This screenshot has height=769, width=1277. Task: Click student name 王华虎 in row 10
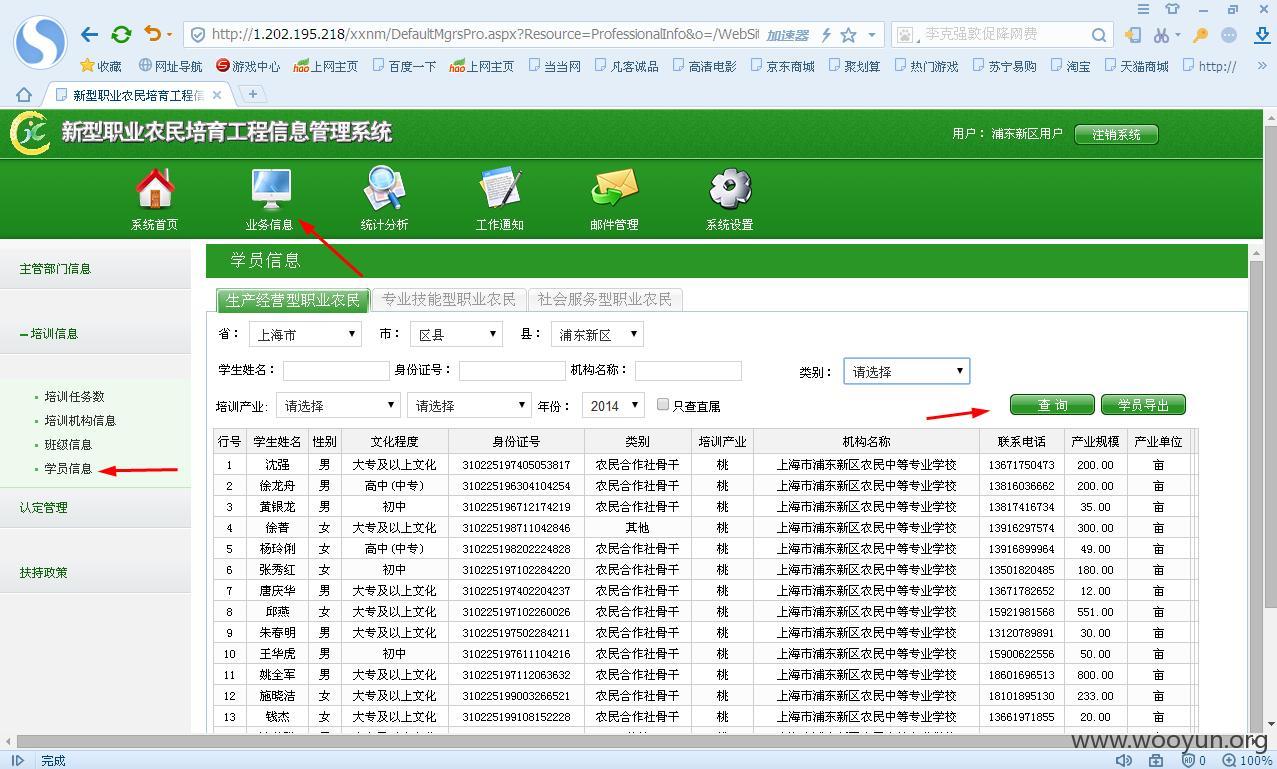coord(277,654)
